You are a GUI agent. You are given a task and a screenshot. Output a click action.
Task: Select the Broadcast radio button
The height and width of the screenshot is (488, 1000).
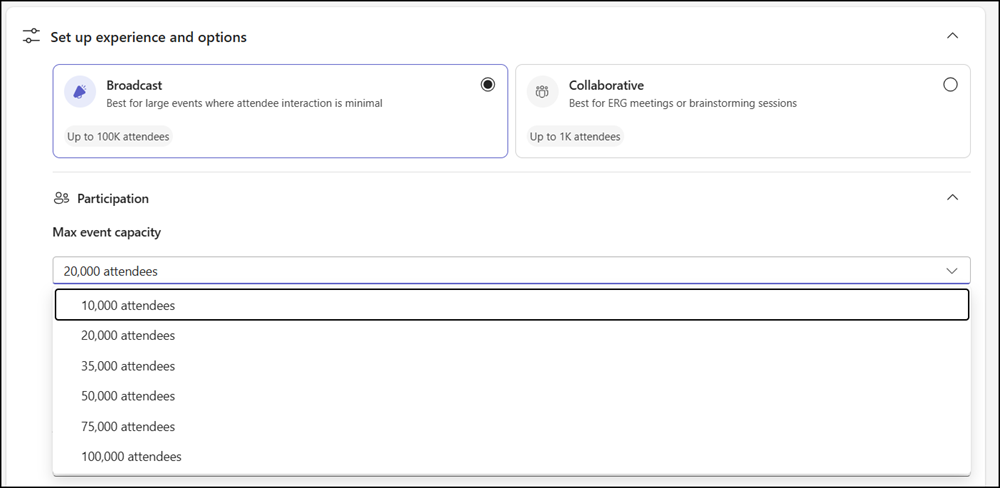[x=487, y=85]
